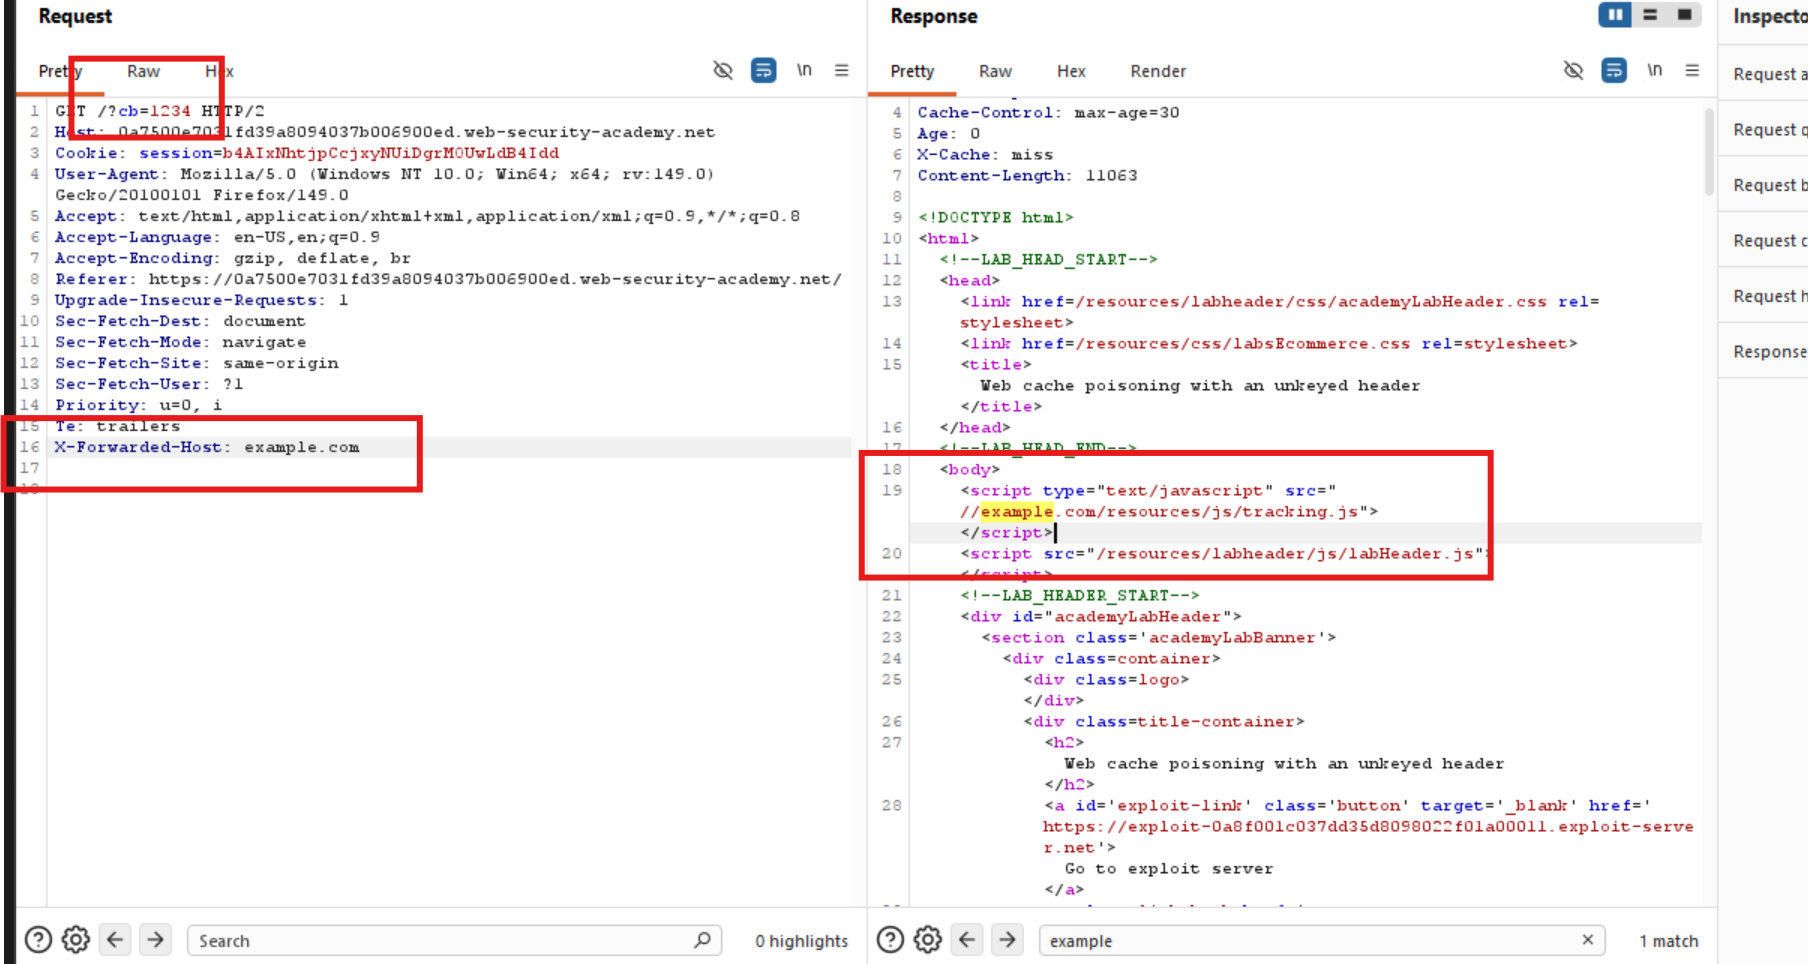Click the 'Priority: u=0, i' header
This screenshot has width=1808, height=964.
pos(138,405)
